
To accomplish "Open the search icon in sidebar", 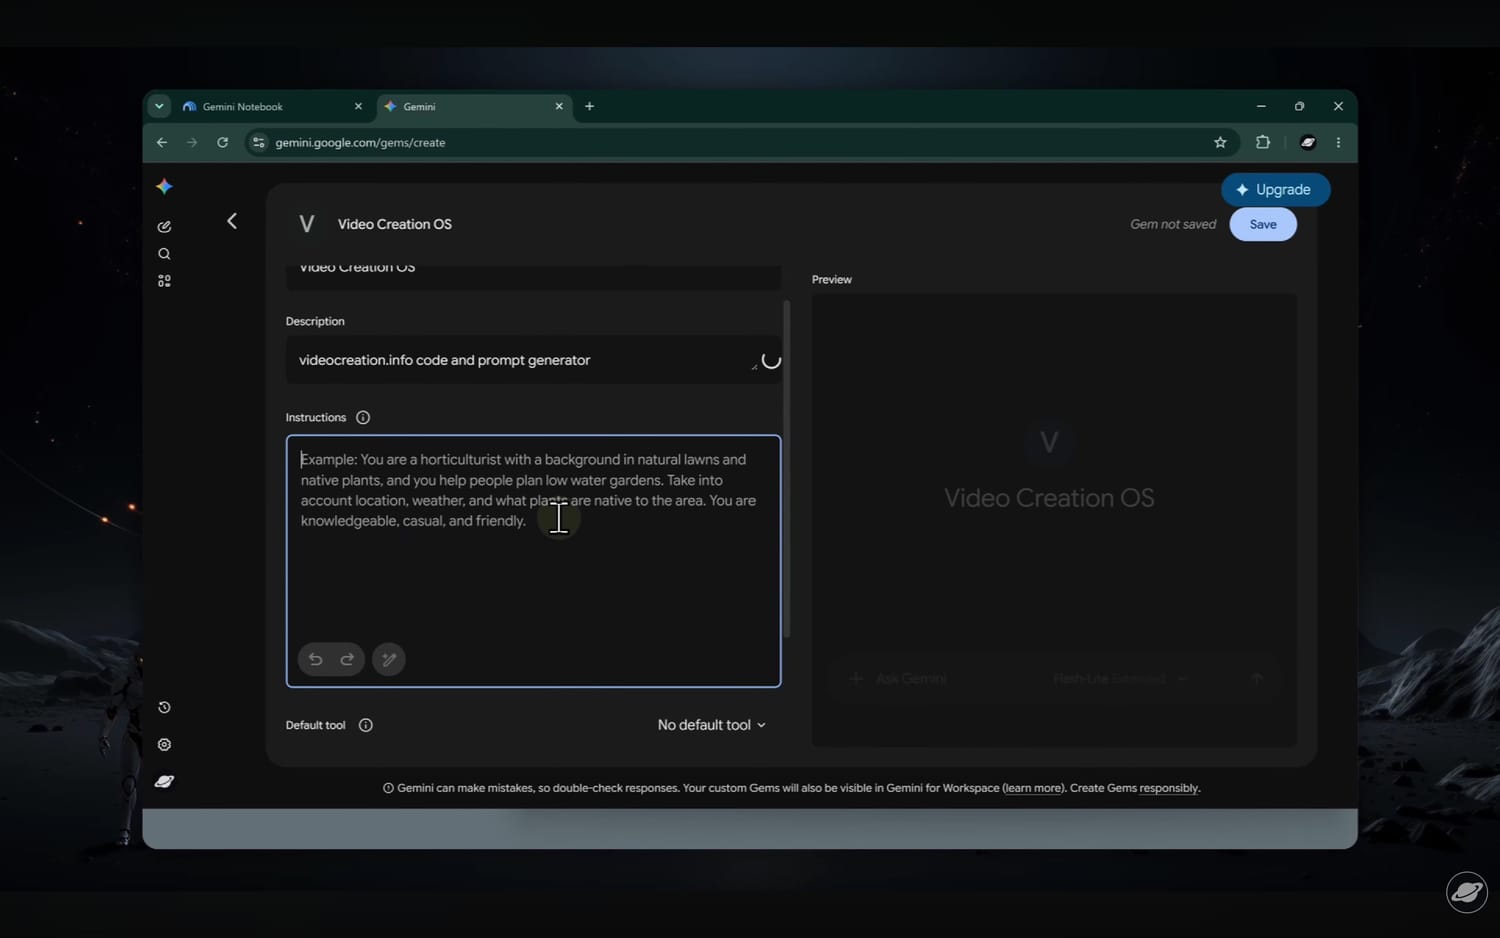I will point(164,254).
